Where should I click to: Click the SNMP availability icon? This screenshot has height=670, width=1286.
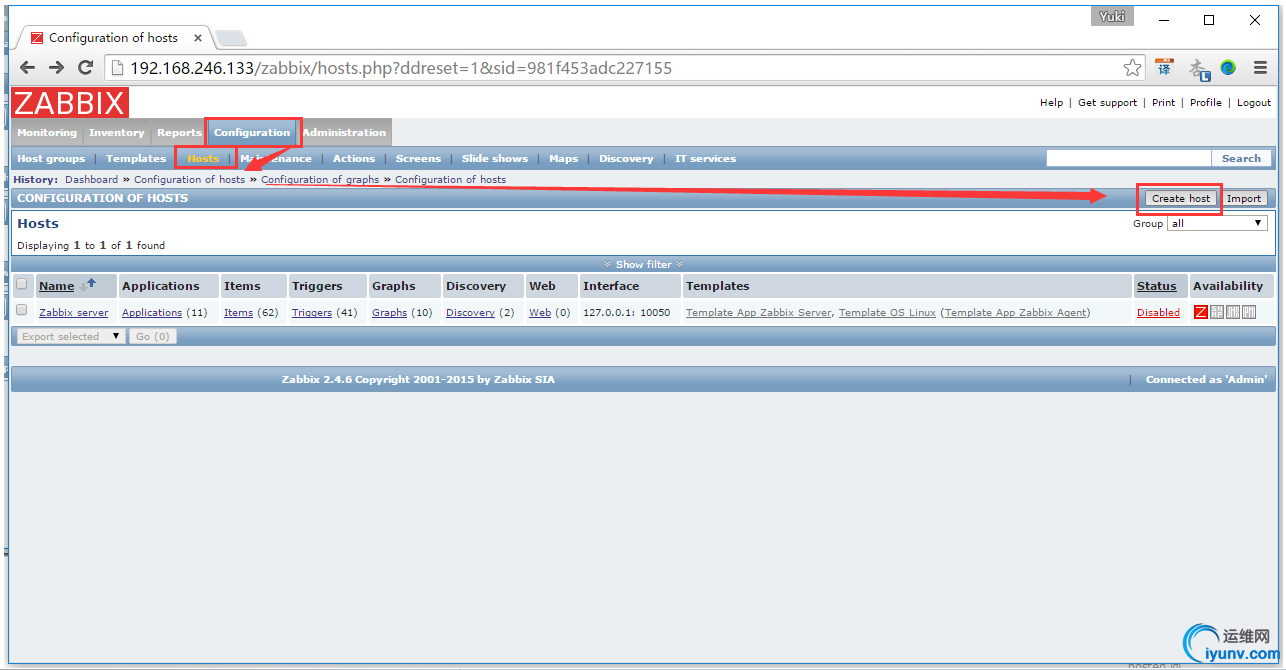1217,313
